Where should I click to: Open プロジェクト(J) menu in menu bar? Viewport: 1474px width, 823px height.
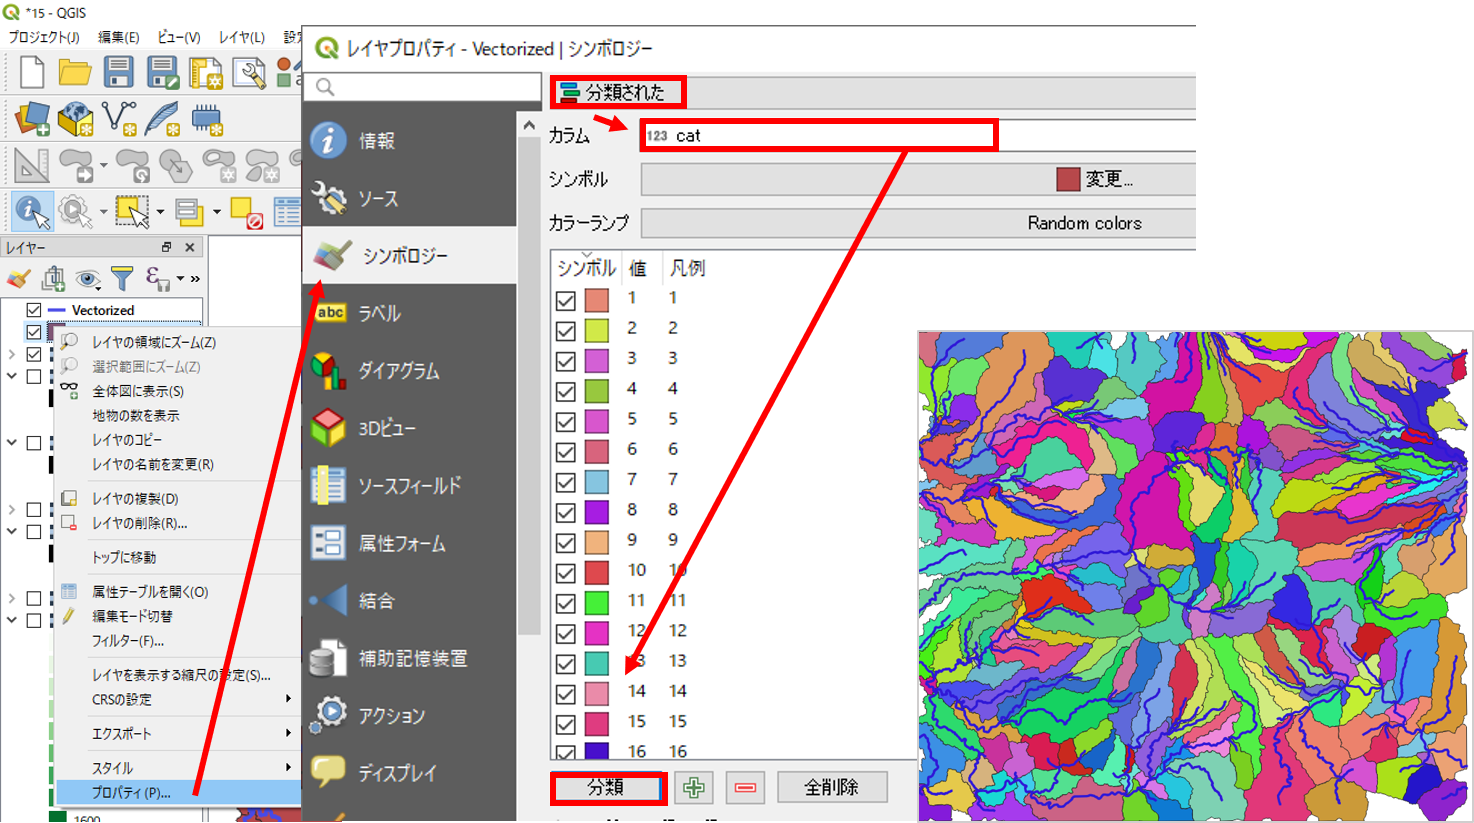click(44, 37)
